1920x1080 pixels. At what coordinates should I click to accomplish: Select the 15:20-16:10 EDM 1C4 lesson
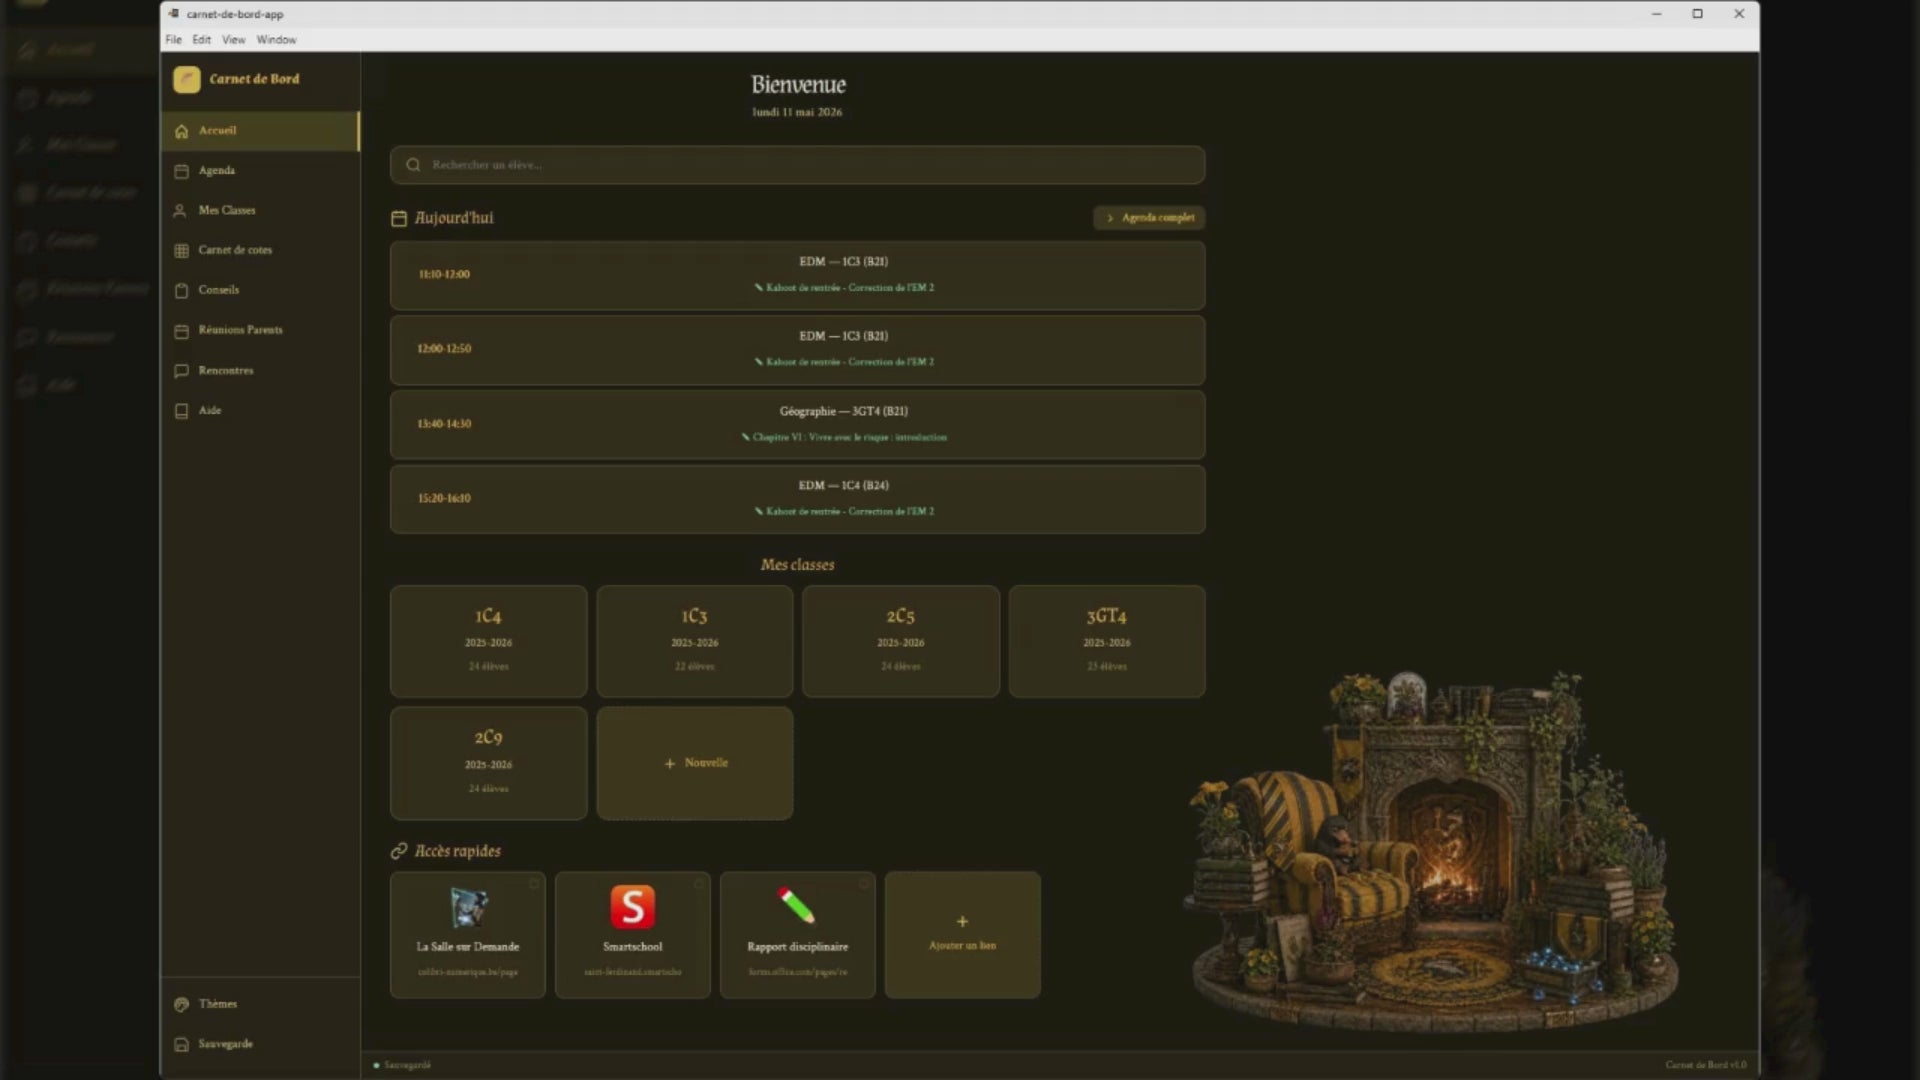(797, 499)
